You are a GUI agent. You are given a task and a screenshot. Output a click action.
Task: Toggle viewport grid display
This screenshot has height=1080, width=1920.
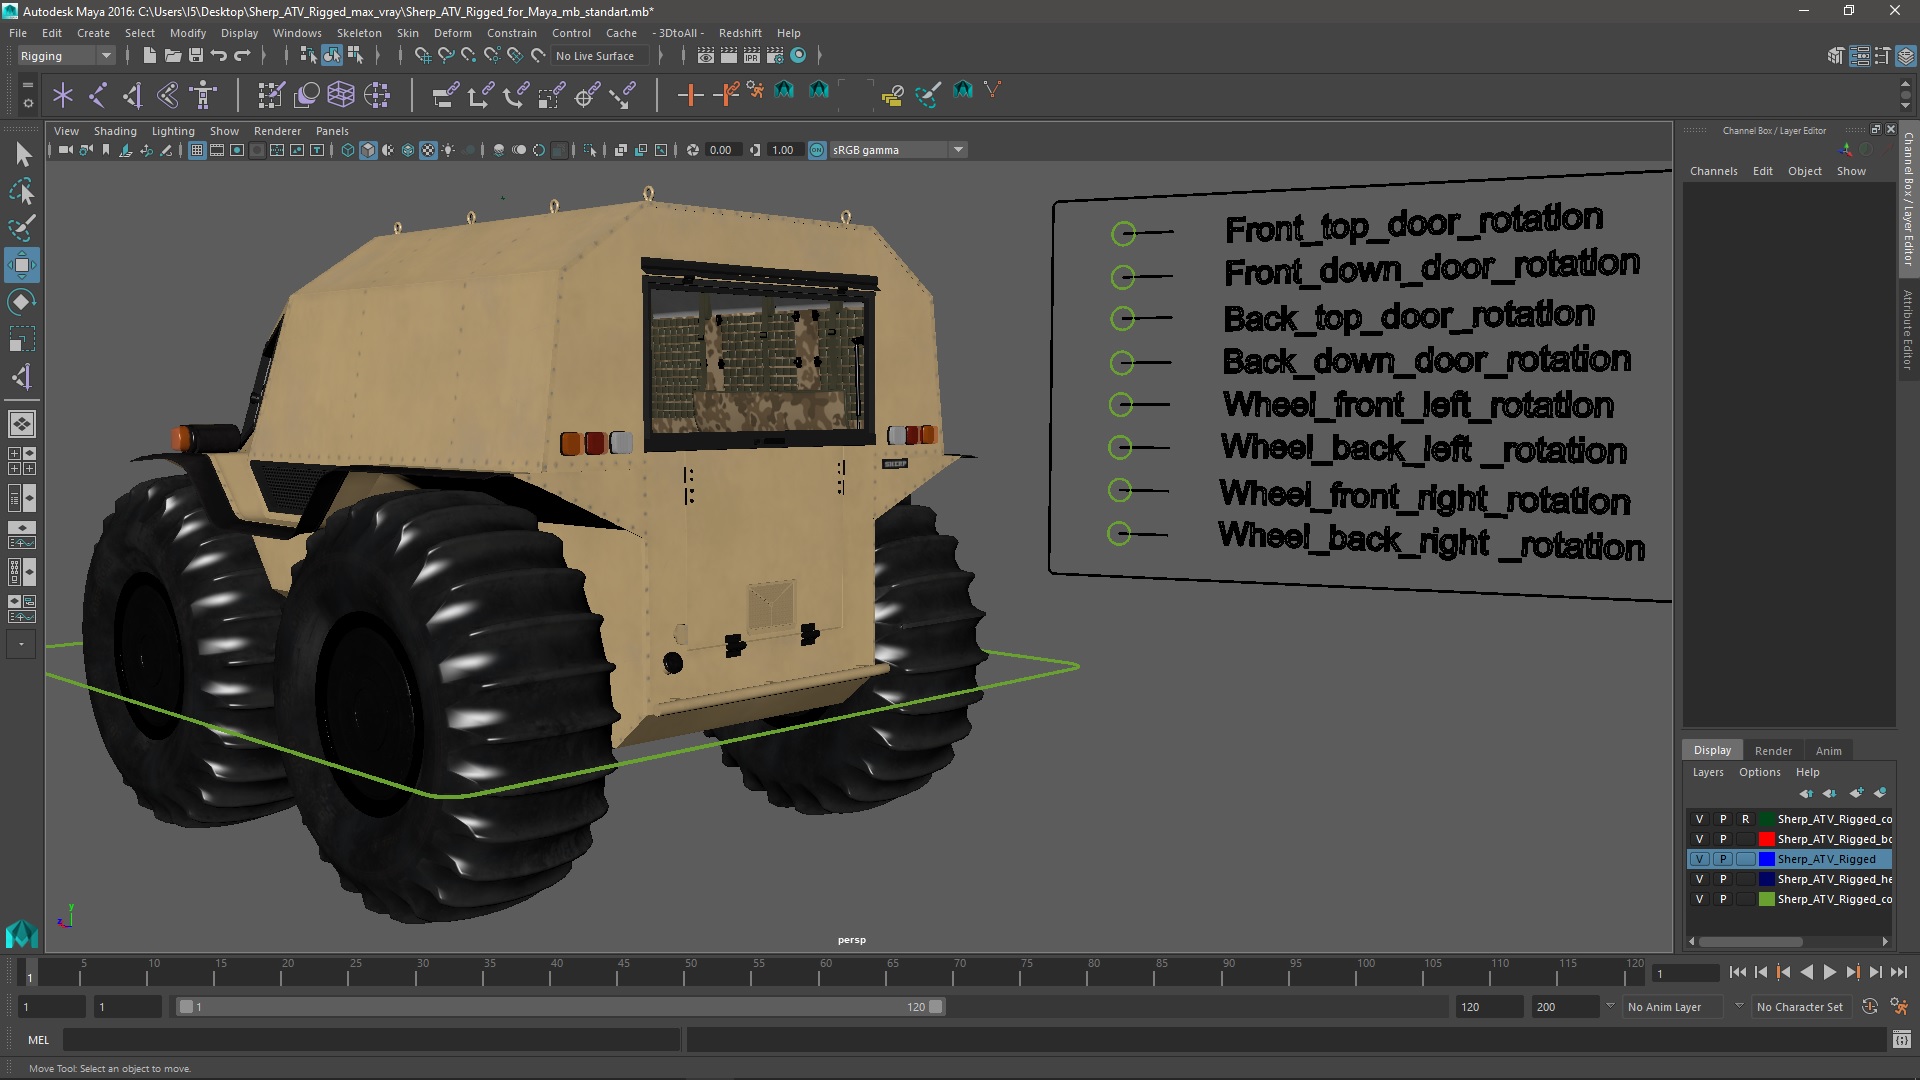pos(197,150)
